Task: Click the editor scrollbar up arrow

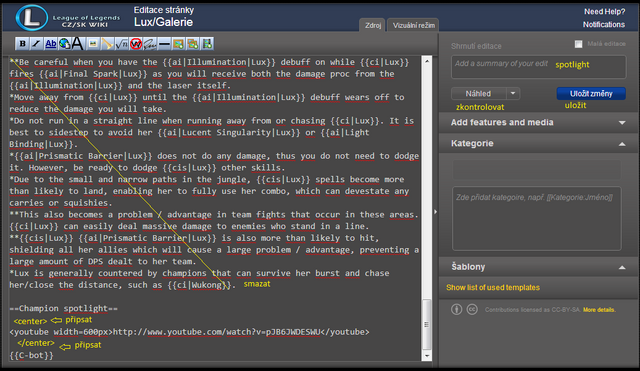Action: coord(427,61)
